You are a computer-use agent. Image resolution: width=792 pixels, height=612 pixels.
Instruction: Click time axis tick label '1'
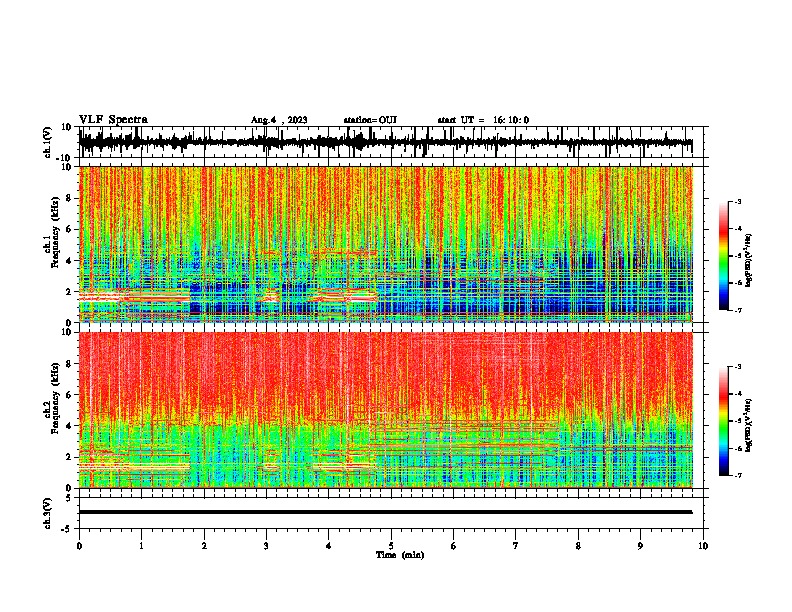point(141,546)
